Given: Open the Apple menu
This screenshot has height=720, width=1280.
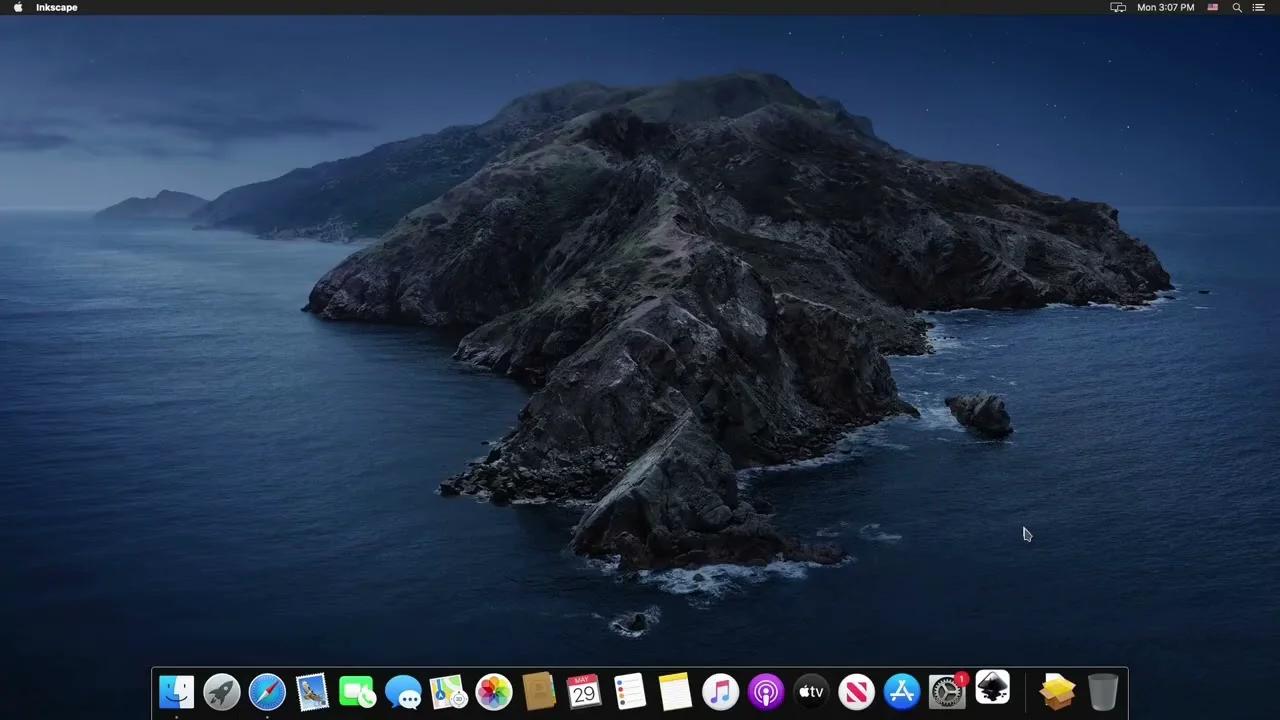Looking at the screenshot, I should coord(17,7).
